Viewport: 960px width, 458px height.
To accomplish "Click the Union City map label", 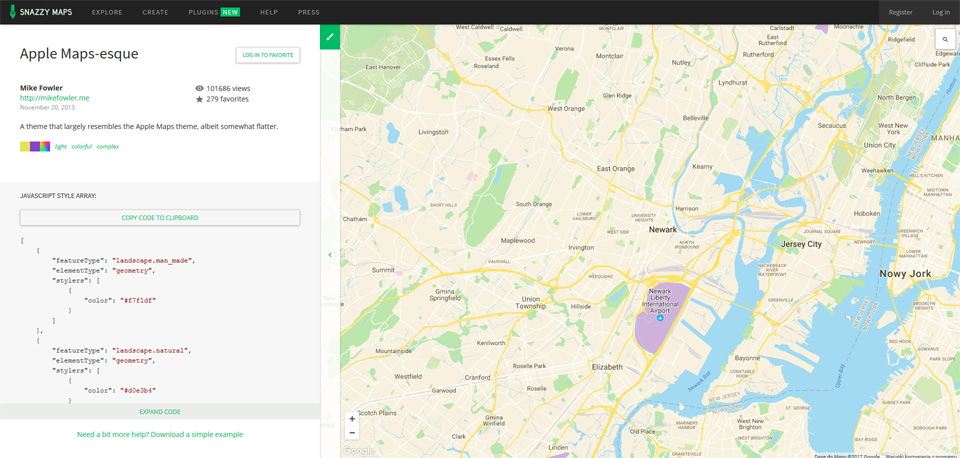I will point(879,145).
